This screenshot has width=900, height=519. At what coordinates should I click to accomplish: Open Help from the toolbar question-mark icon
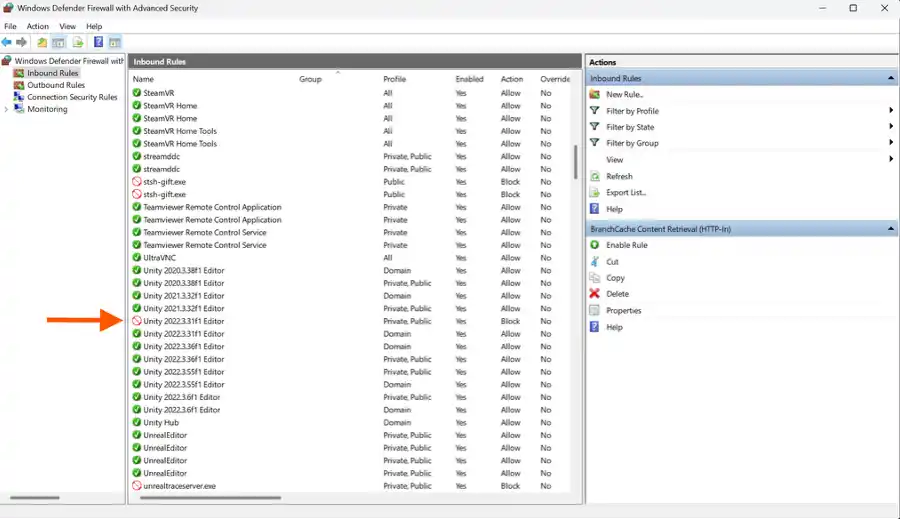(x=98, y=42)
